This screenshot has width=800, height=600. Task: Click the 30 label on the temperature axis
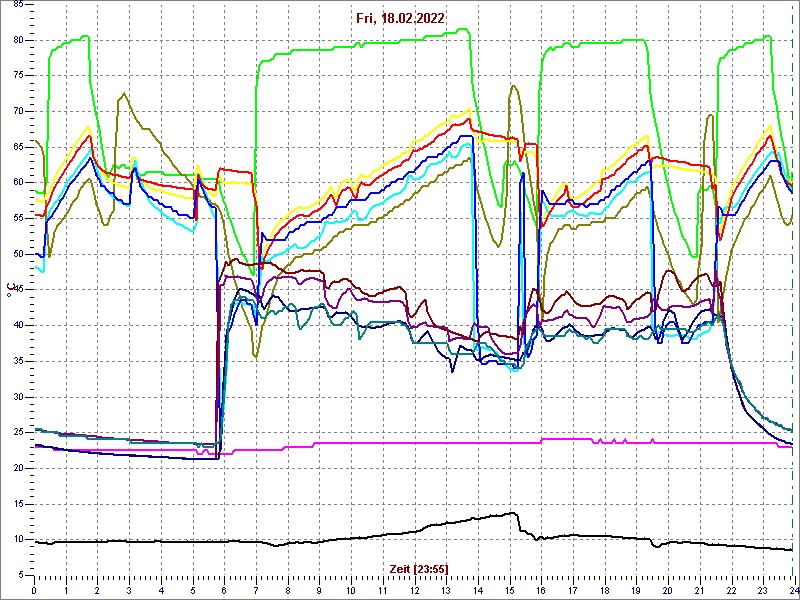pos(17,397)
